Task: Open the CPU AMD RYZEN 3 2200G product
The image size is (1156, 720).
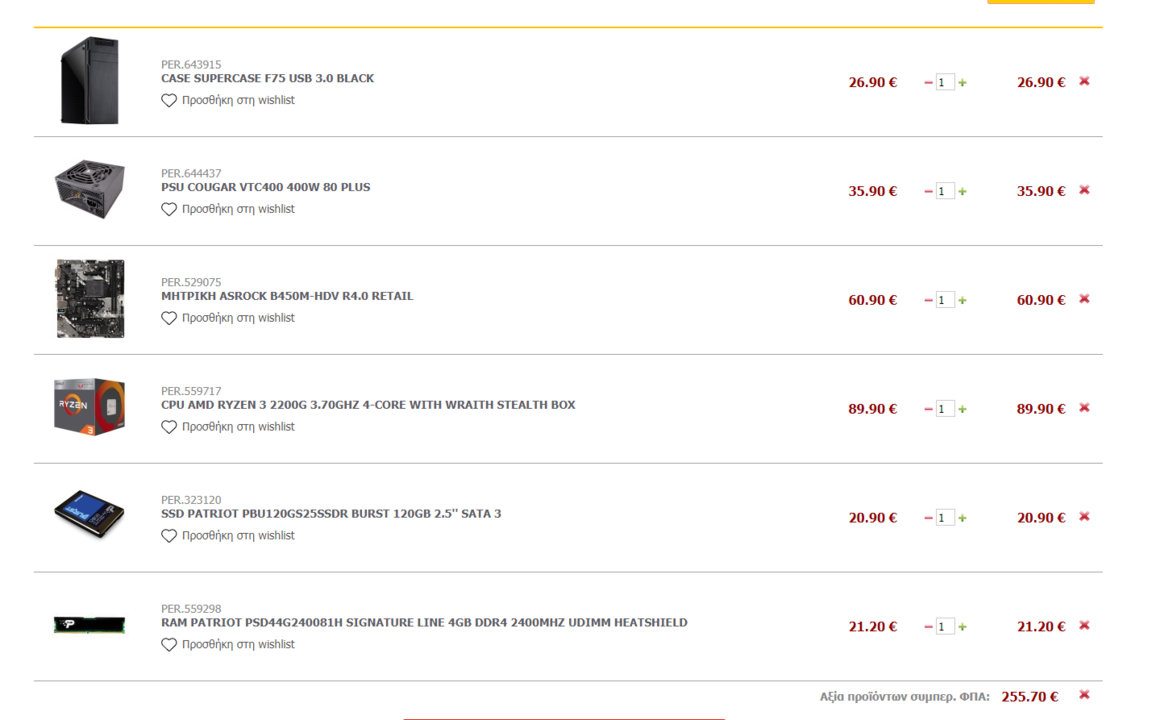Action: coord(368,405)
